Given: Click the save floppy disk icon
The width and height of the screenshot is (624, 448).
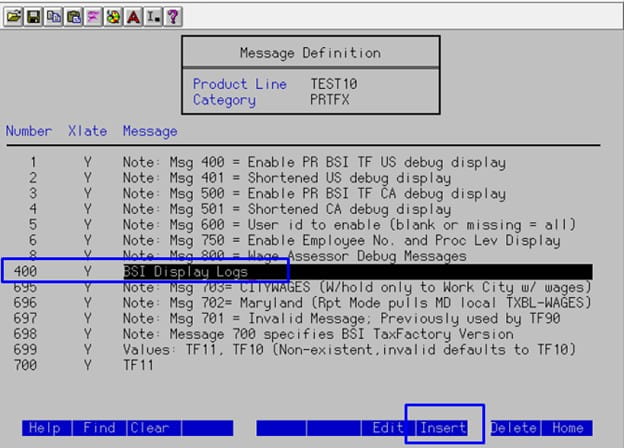Looking at the screenshot, I should tap(34, 17).
